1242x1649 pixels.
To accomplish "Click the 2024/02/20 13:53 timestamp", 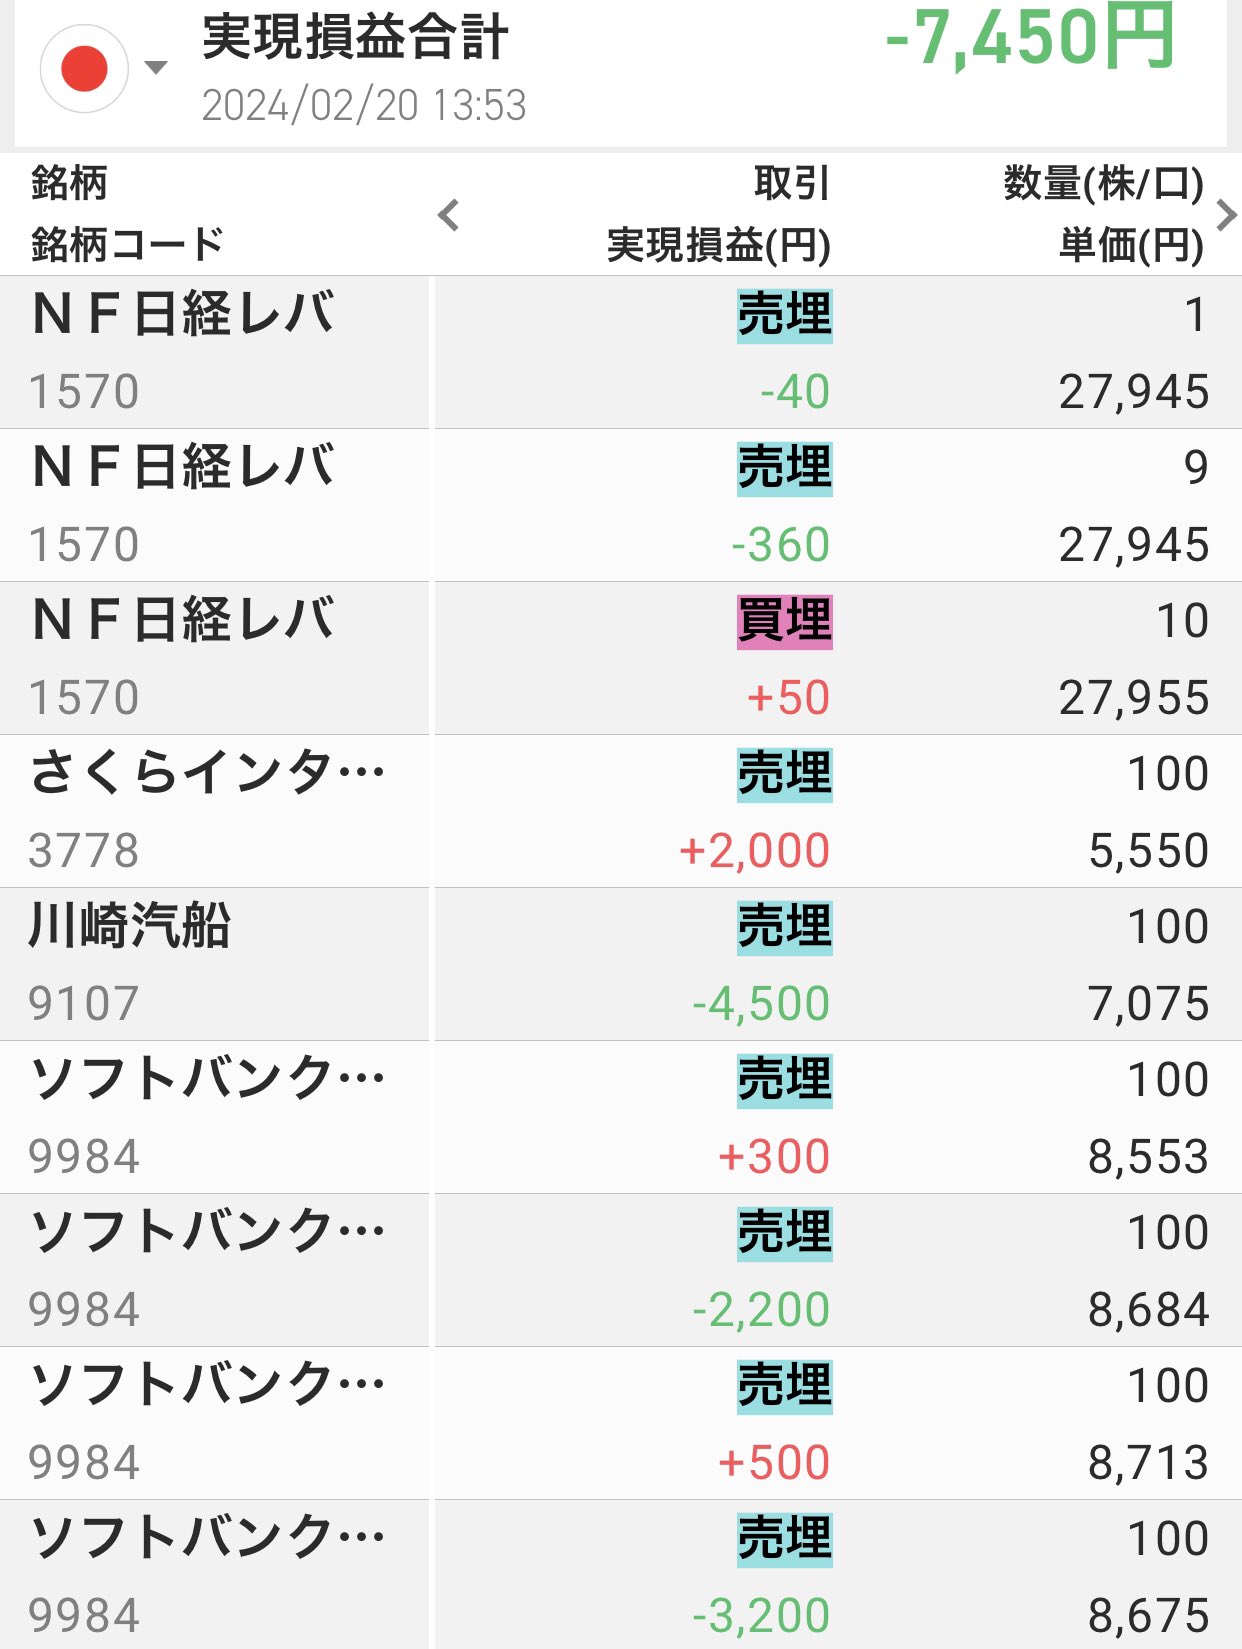I will point(364,105).
